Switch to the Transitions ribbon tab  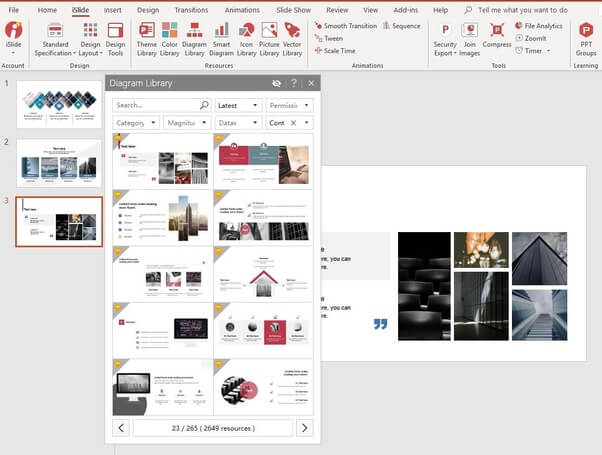tap(191, 9)
